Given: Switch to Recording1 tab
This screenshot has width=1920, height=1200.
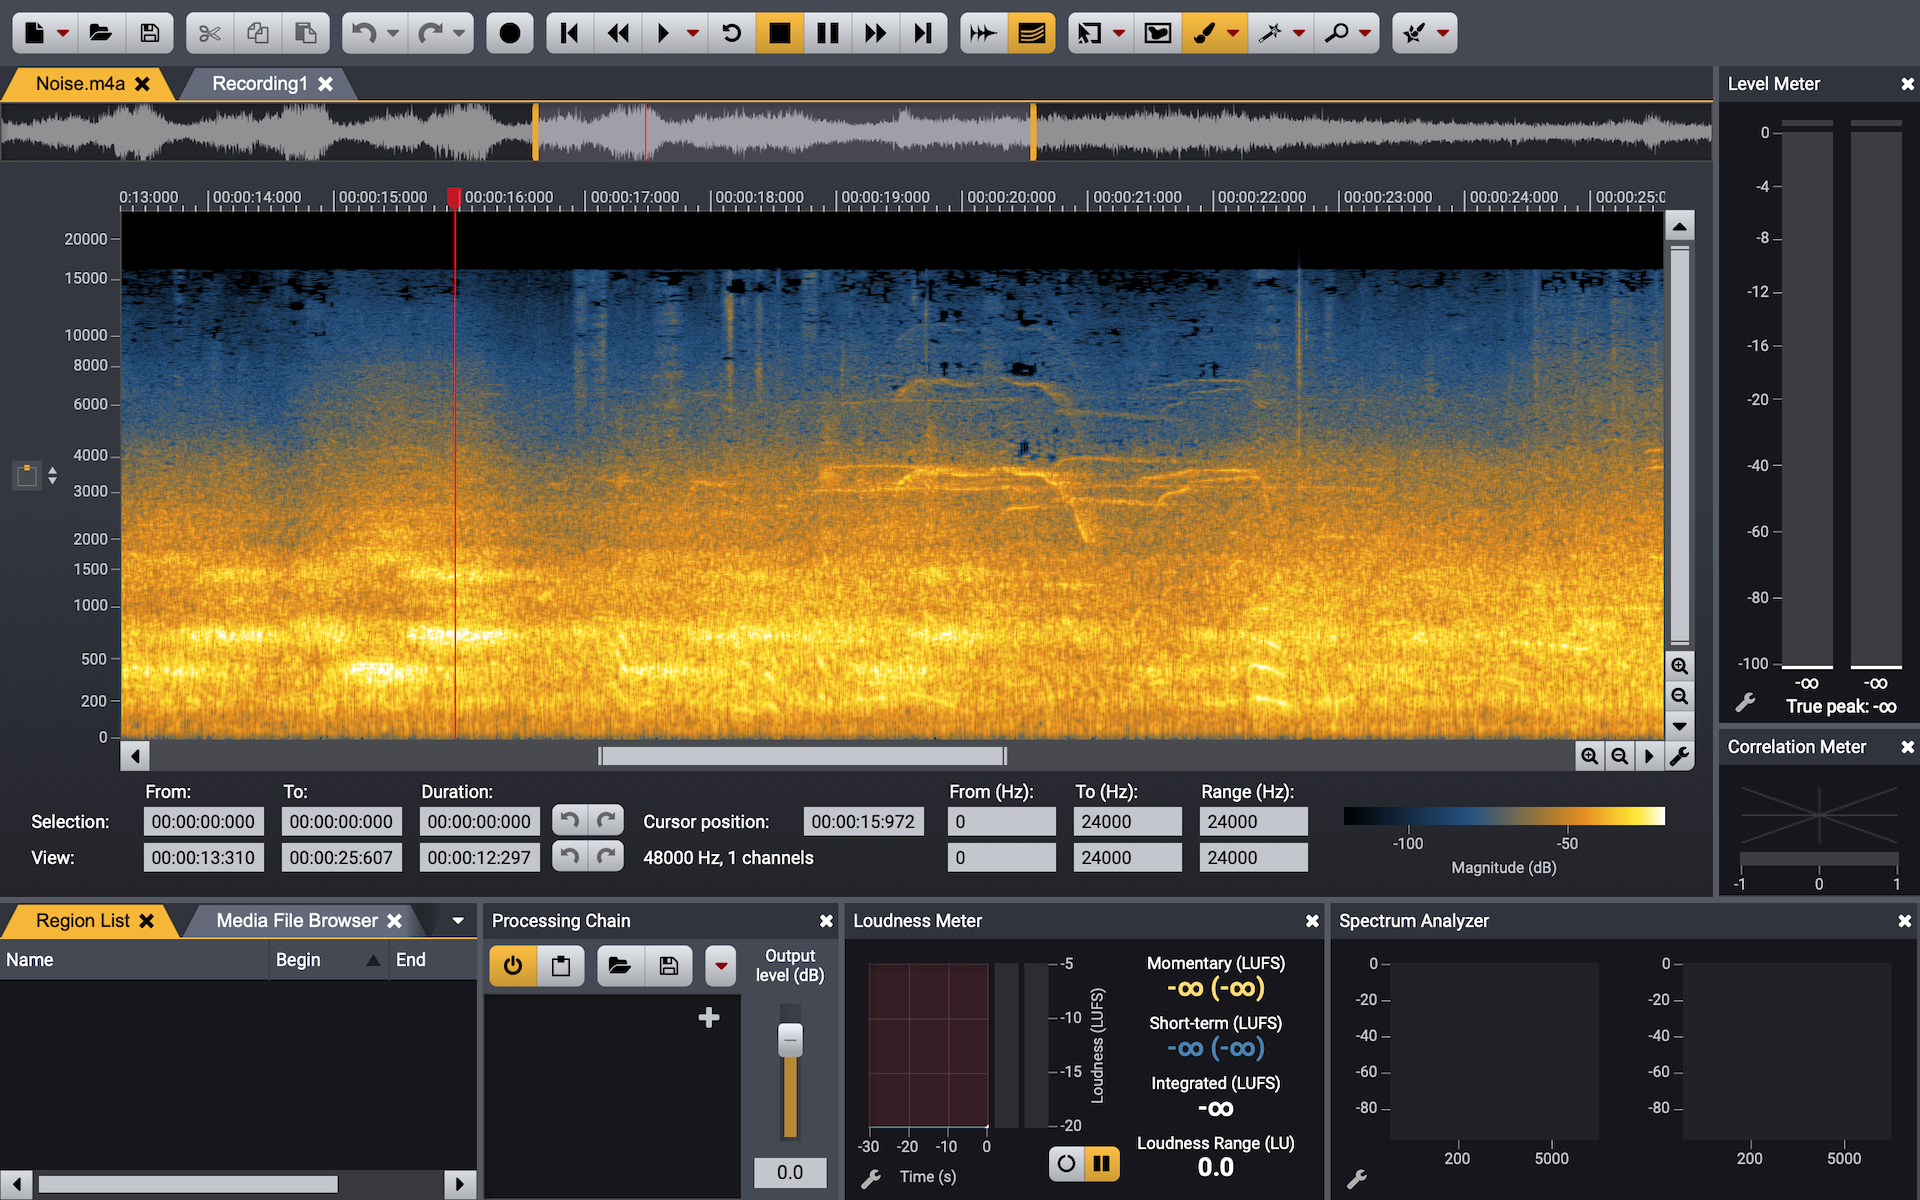Looking at the screenshot, I should (x=260, y=84).
